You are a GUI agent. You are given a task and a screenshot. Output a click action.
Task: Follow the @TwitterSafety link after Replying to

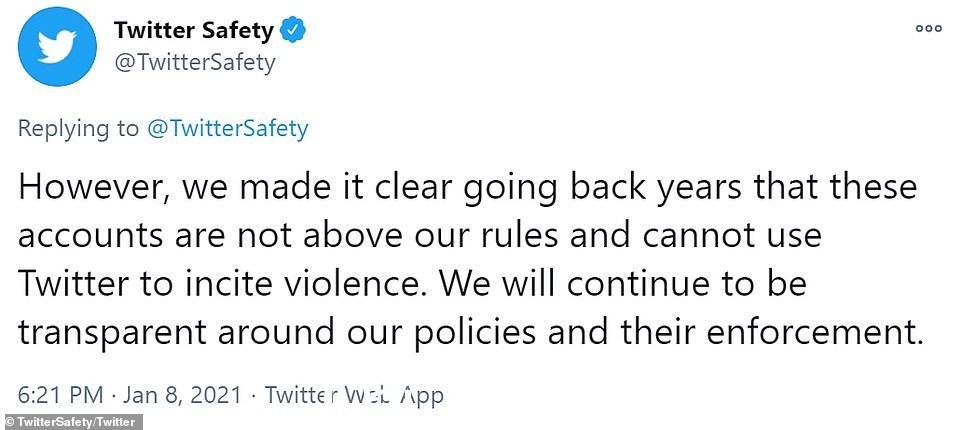click(x=228, y=129)
